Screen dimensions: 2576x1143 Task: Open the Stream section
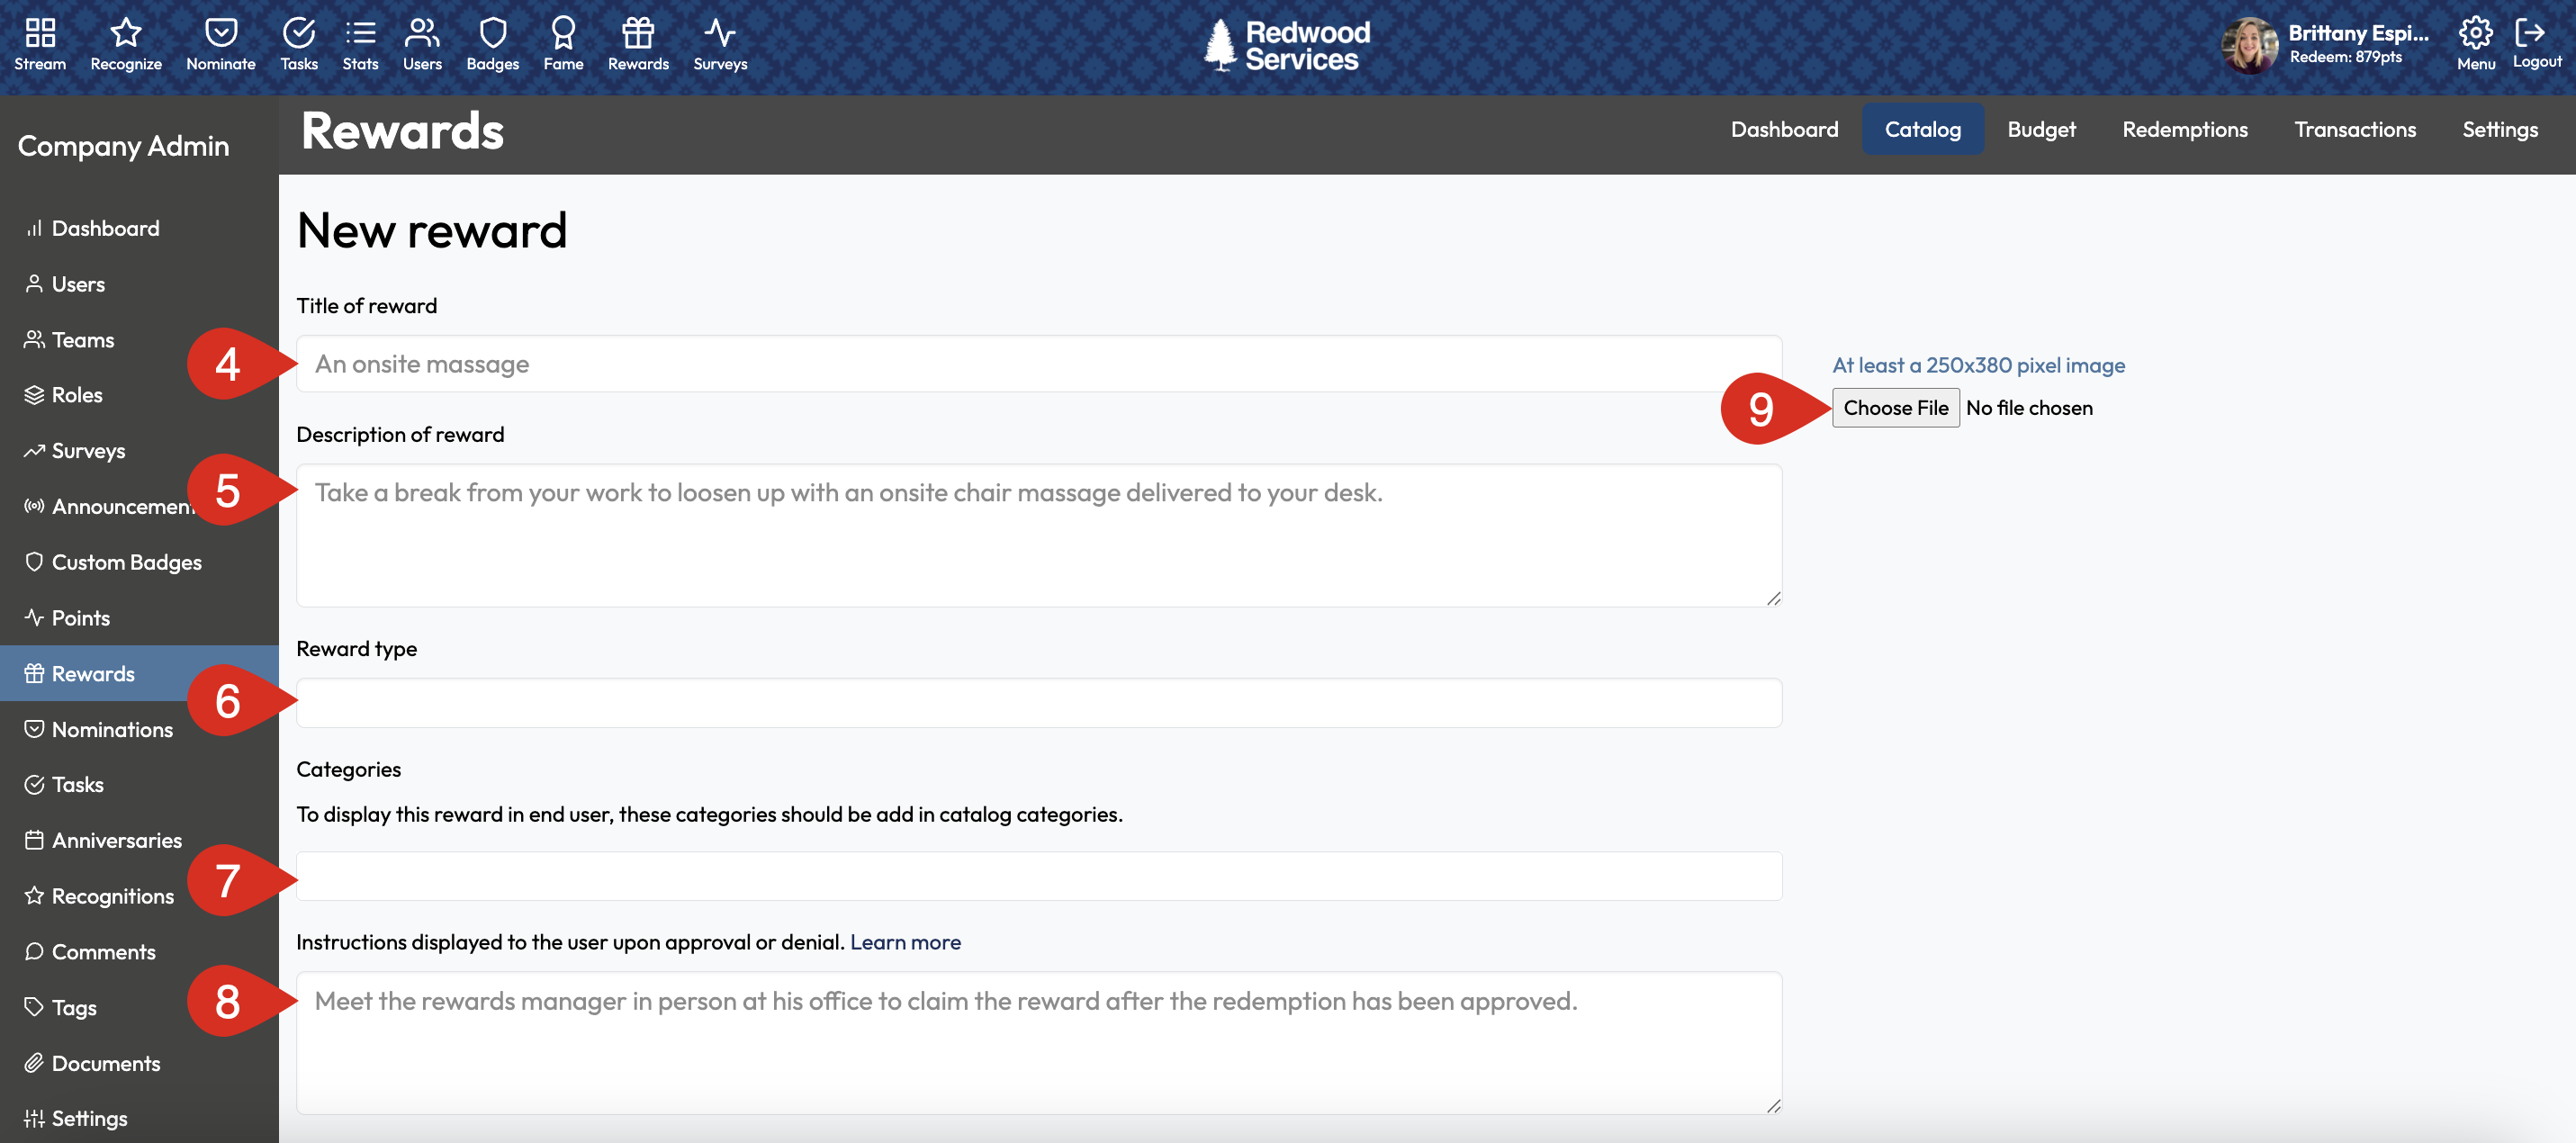pos(40,42)
